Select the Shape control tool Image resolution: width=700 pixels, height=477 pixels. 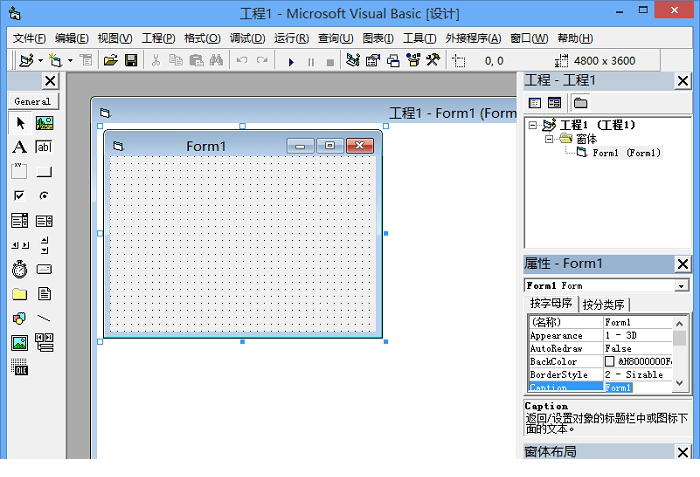click(x=19, y=318)
